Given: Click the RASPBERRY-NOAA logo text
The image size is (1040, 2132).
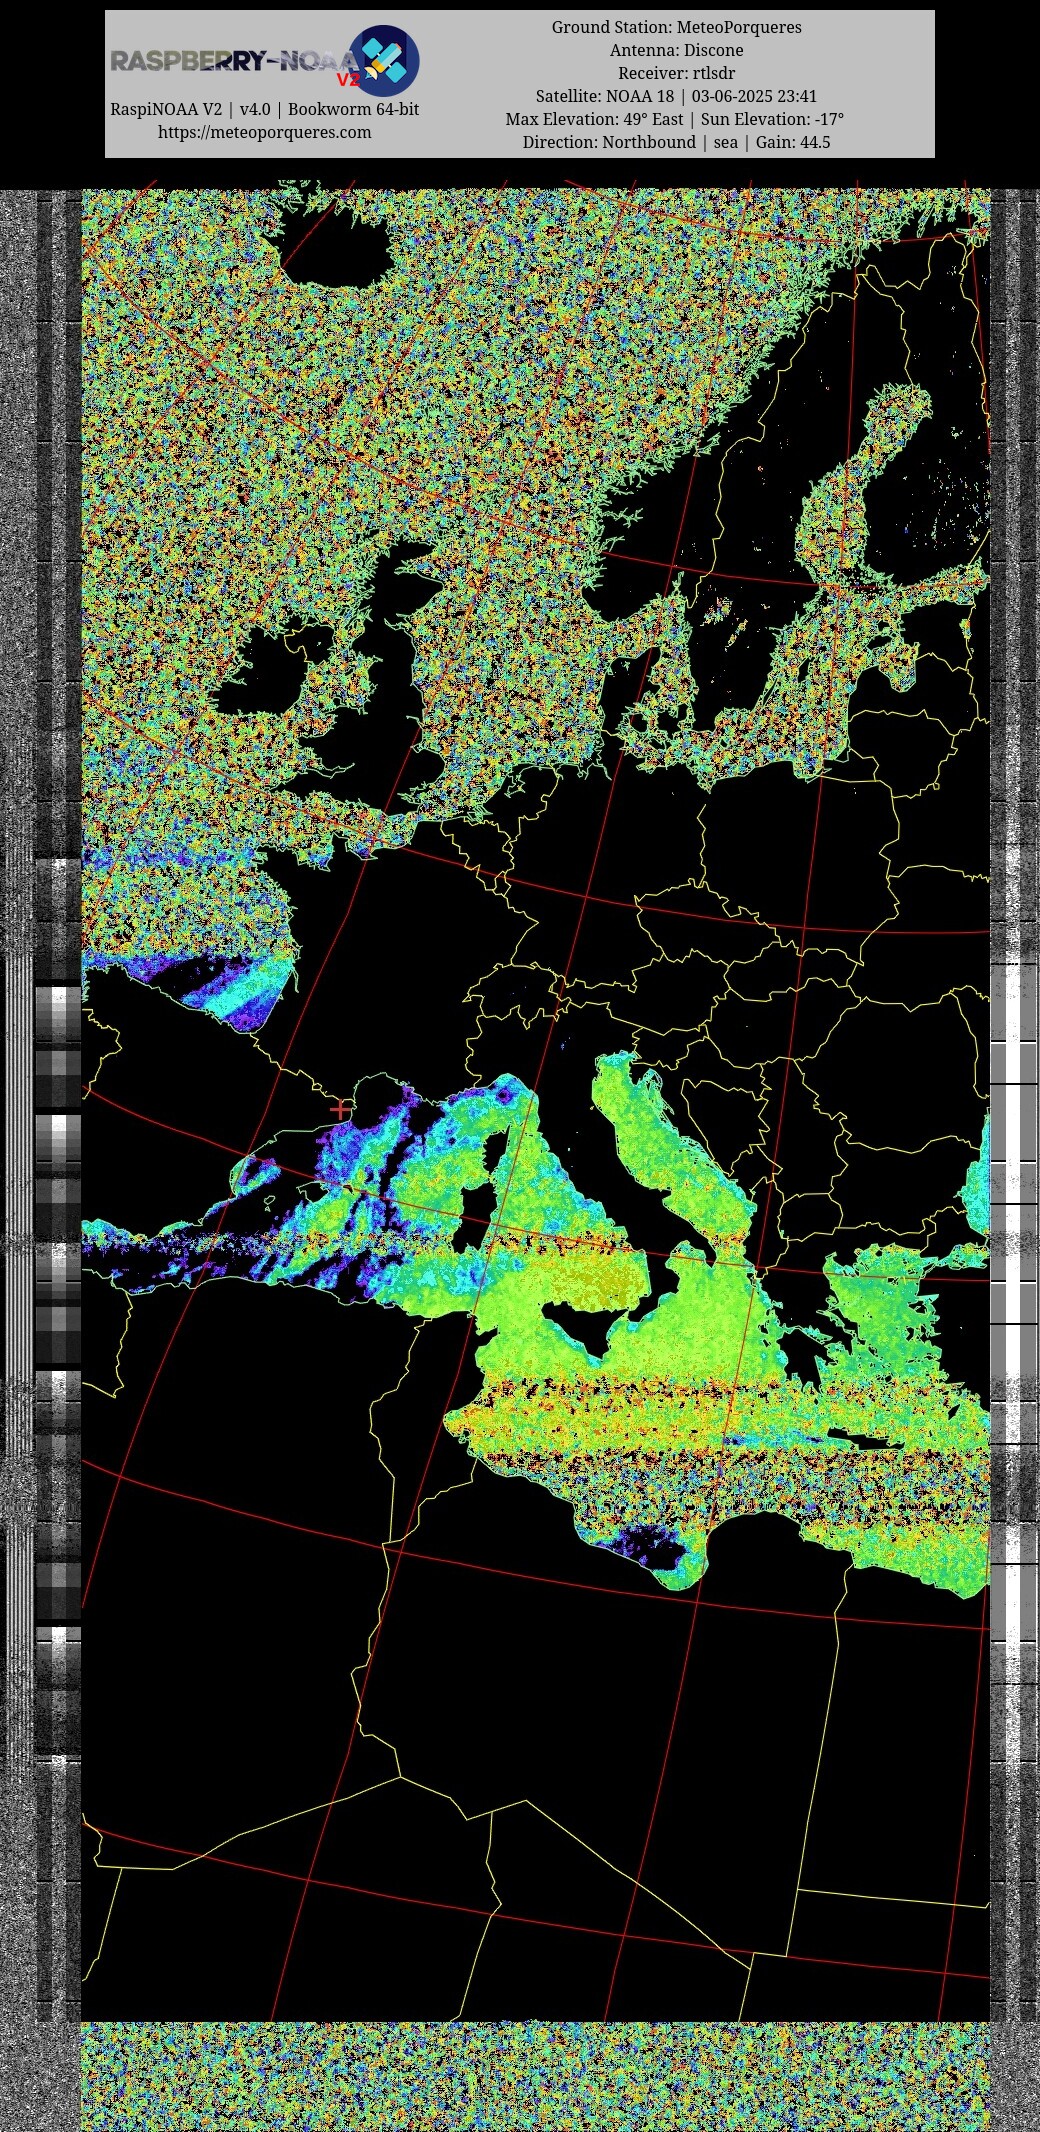Looking at the screenshot, I should (x=233, y=62).
